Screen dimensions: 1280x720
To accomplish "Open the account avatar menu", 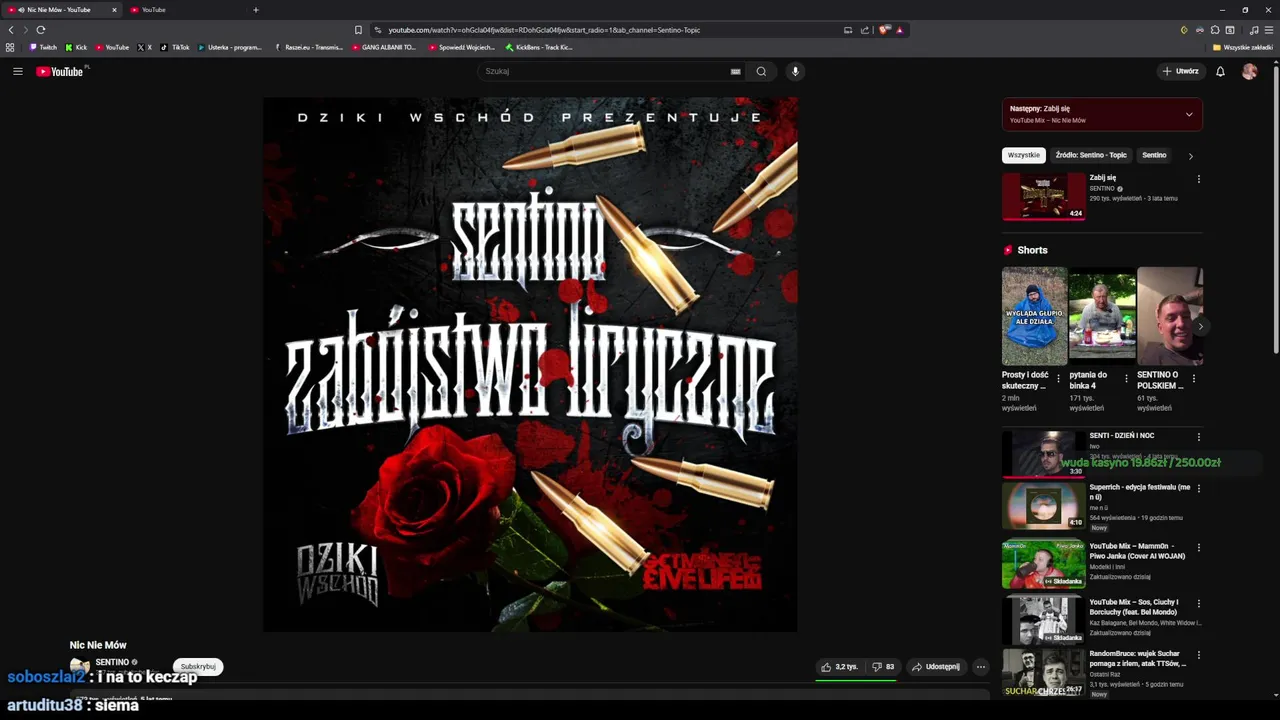I will [x=1249, y=71].
